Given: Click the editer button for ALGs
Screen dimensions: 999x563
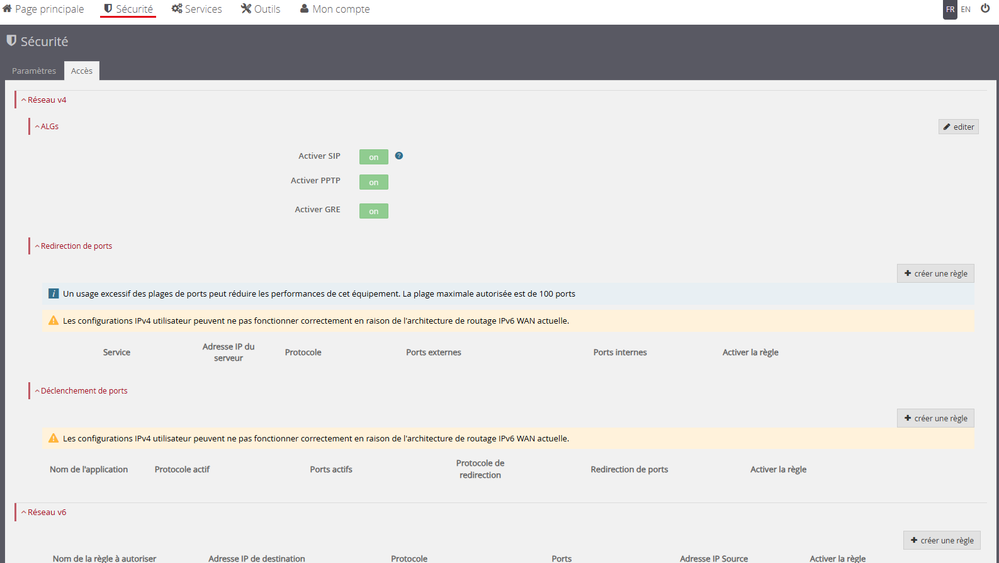Looking at the screenshot, I should tap(958, 127).
